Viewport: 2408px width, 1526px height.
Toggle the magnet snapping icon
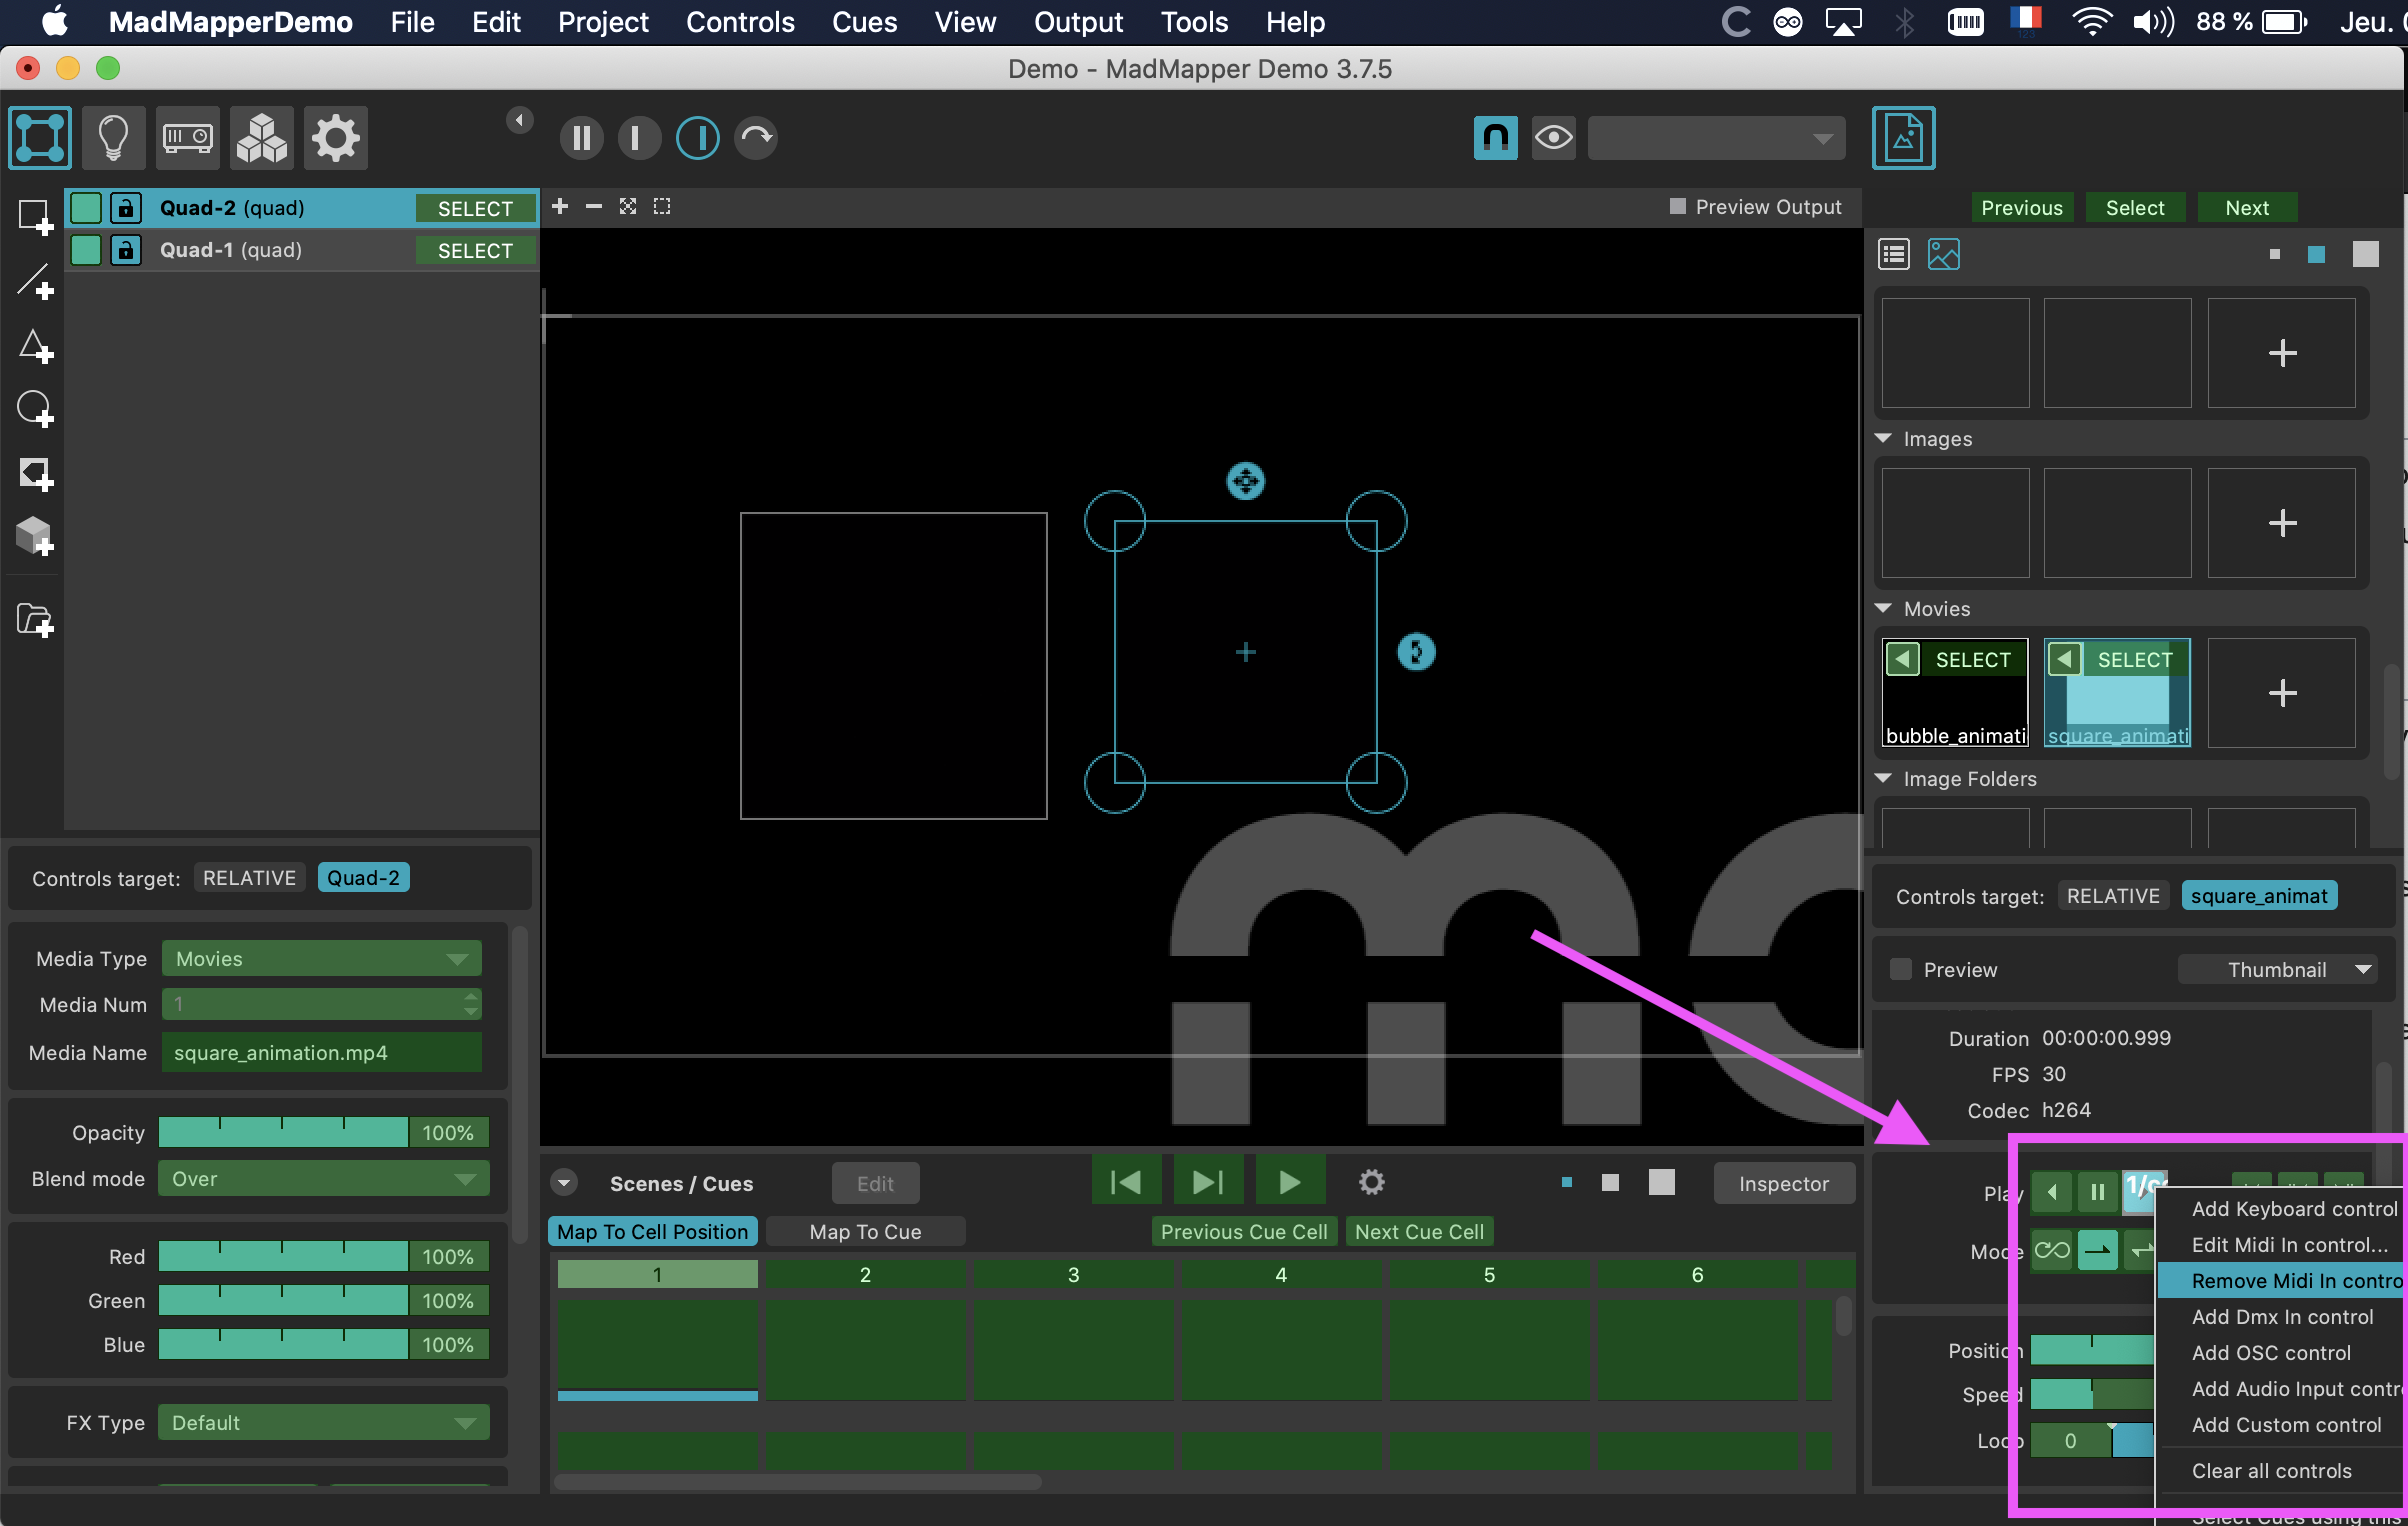pos(1495,138)
